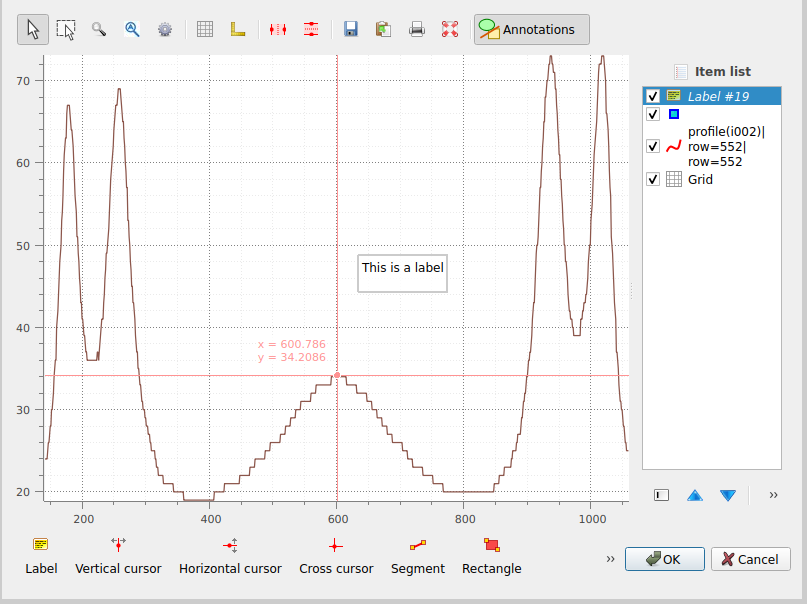807x604 pixels.
Task: Click the 'This is a label' box
Action: [x=402, y=274]
